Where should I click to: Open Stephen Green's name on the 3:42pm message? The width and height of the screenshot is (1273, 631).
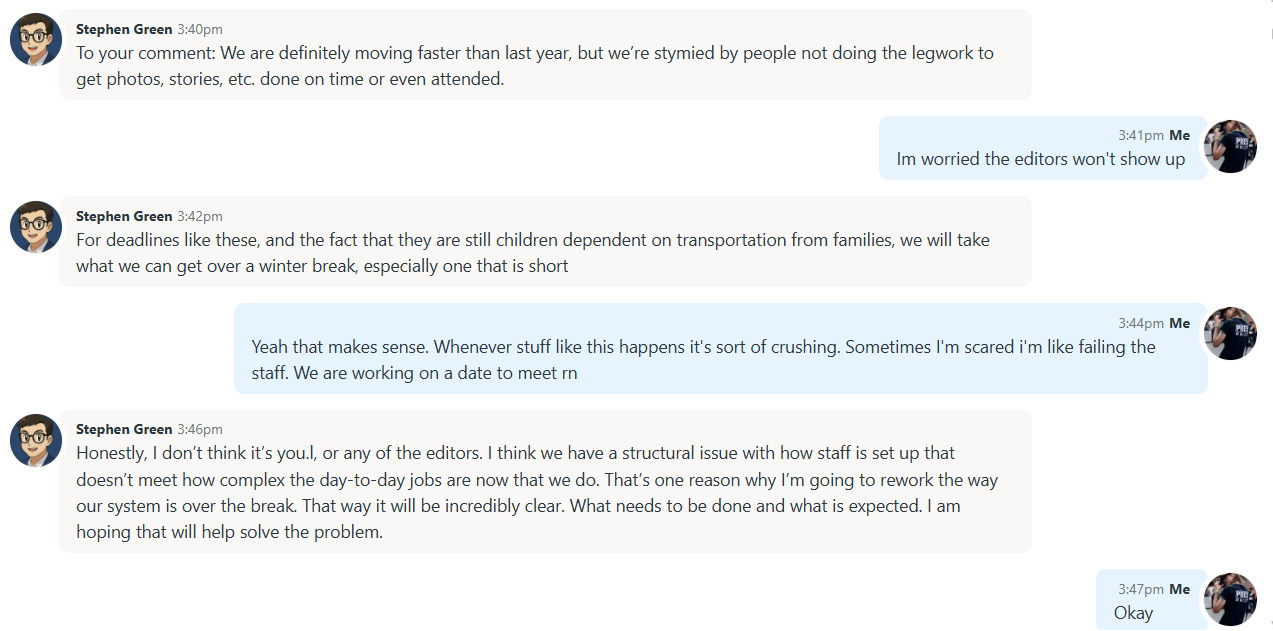pos(124,216)
